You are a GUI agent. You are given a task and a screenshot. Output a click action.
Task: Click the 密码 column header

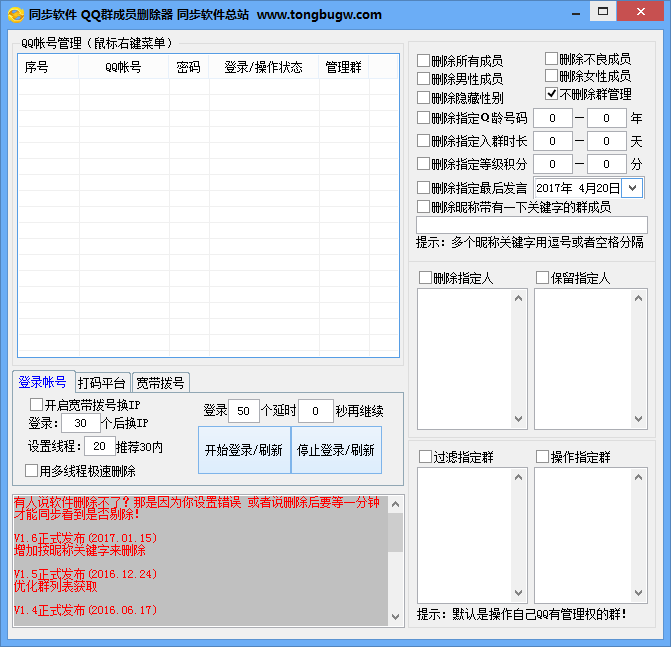[x=189, y=67]
